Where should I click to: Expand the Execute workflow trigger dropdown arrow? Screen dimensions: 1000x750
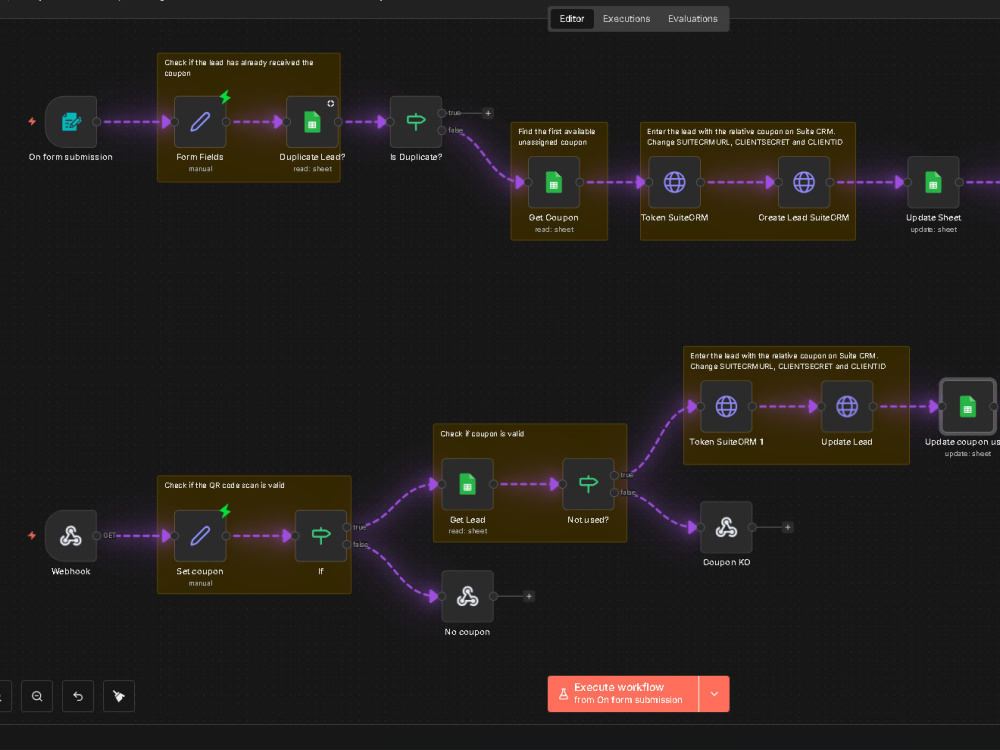(x=714, y=693)
